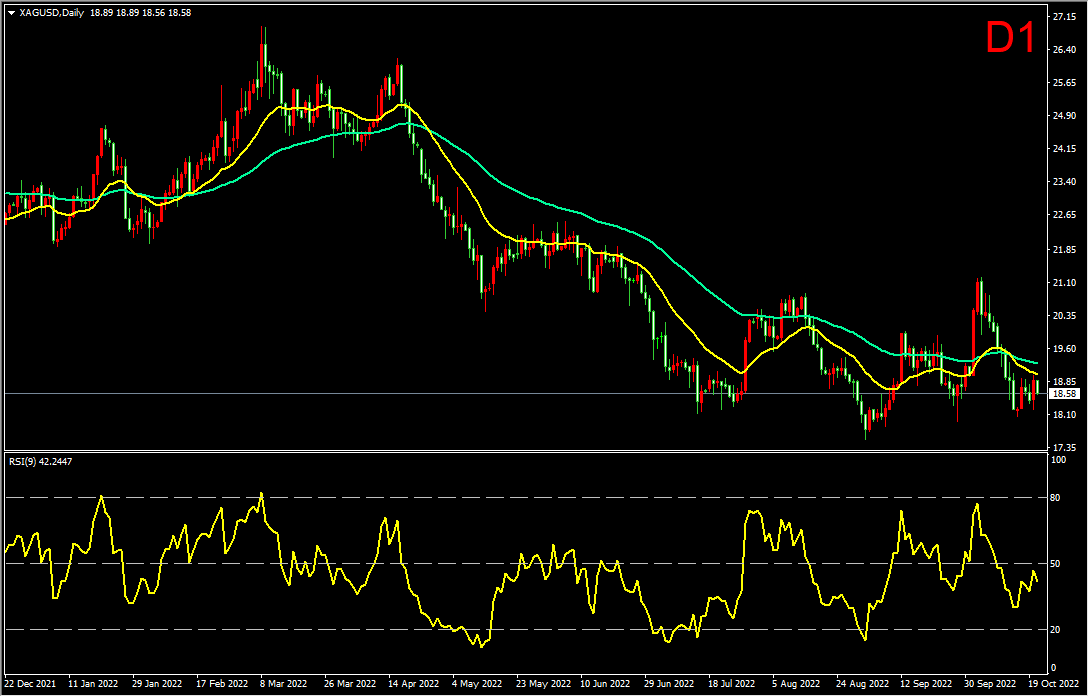This screenshot has width=1089, height=697.
Task: Click the RSI(9) 42.2447 indicator label
Action: (40, 461)
